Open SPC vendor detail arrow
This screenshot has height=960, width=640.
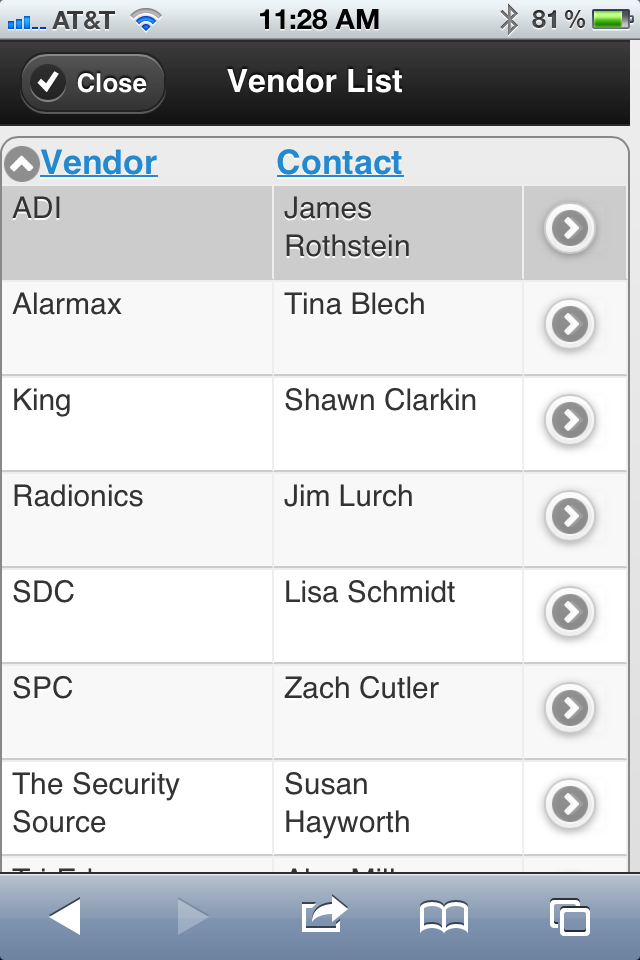pyautogui.click(x=570, y=708)
